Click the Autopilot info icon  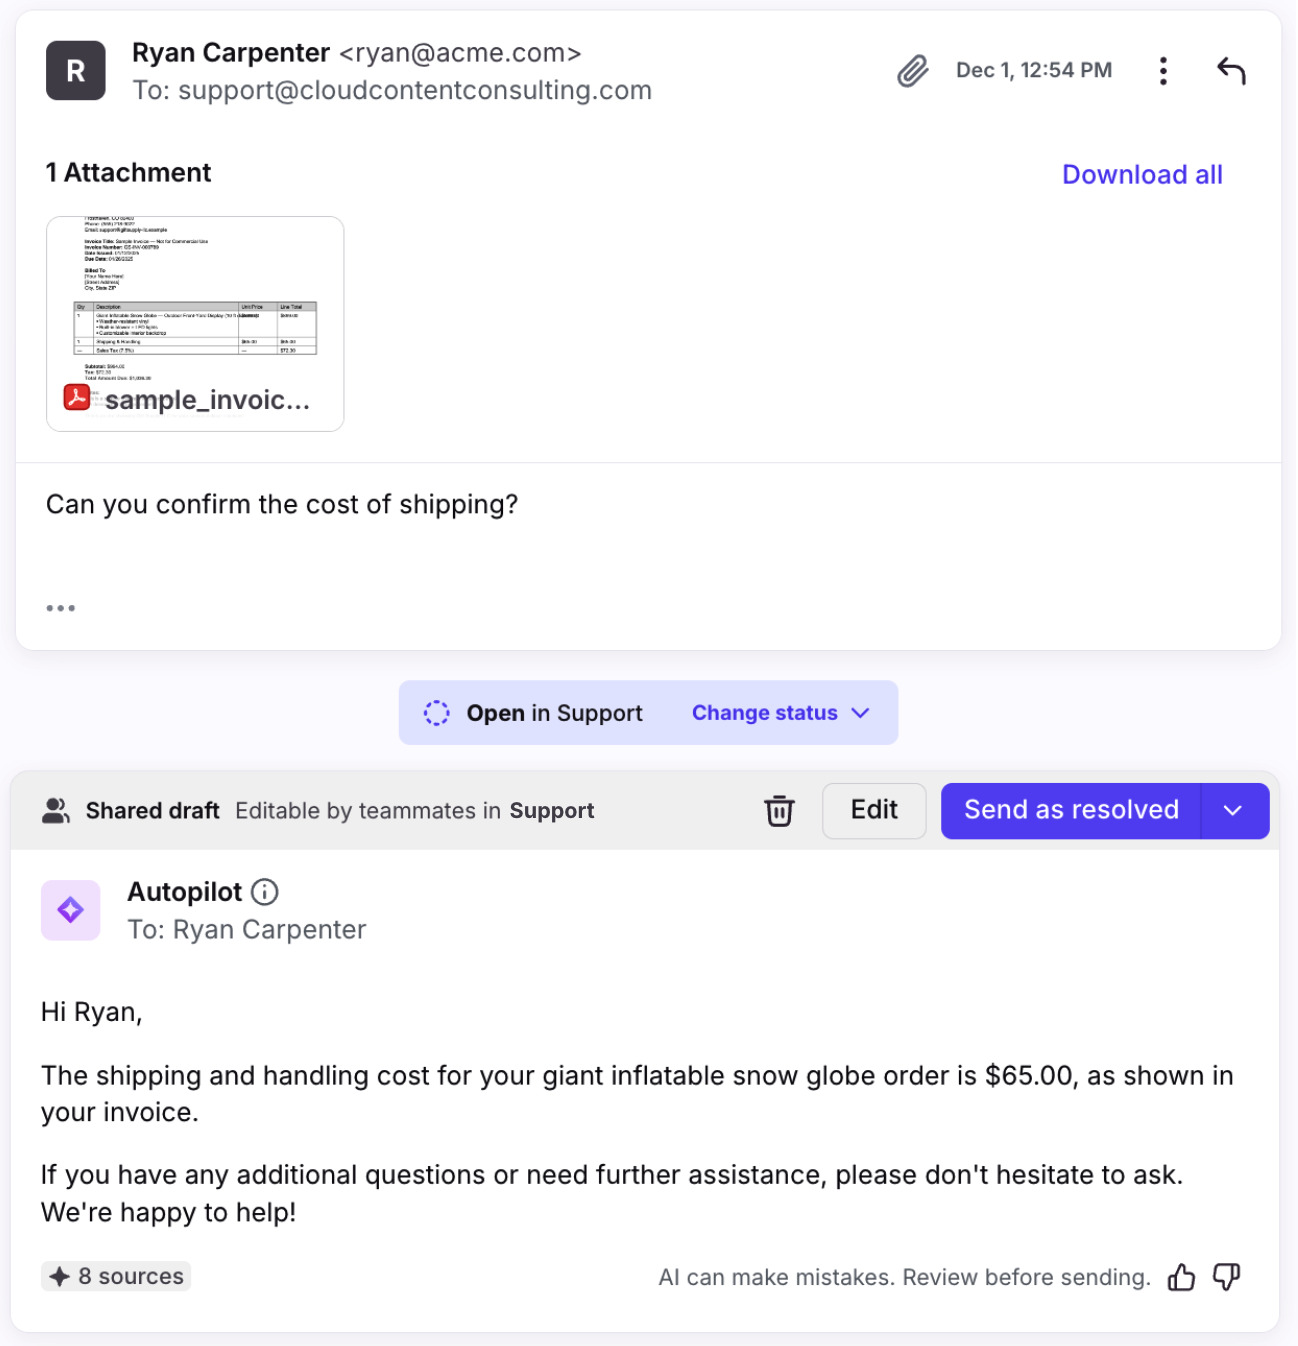click(265, 892)
